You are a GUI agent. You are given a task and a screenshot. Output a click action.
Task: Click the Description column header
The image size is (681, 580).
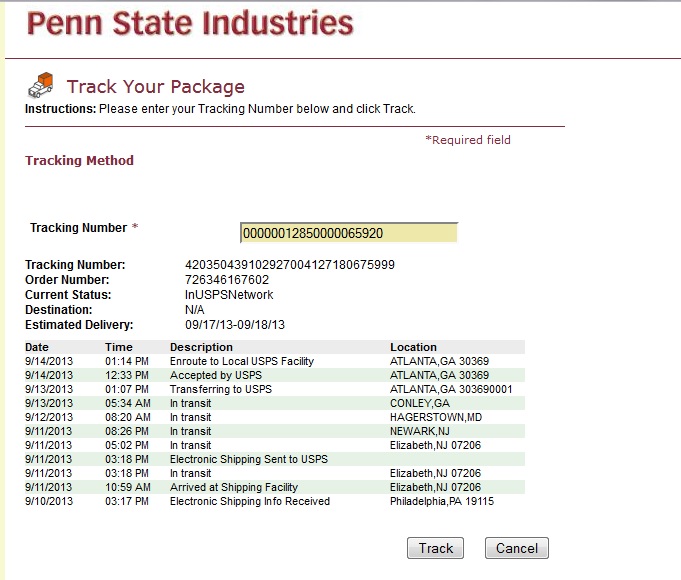[201, 347]
